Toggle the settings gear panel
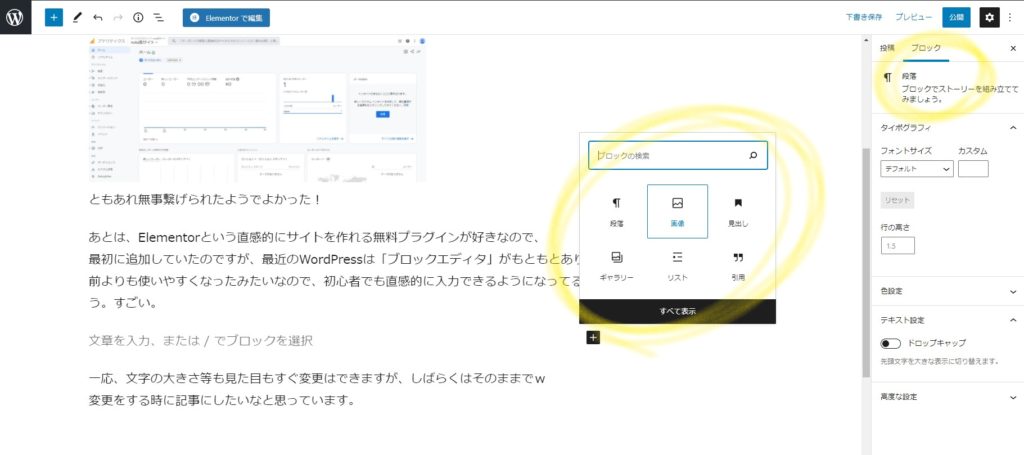This screenshot has width=1024, height=455. (988, 17)
